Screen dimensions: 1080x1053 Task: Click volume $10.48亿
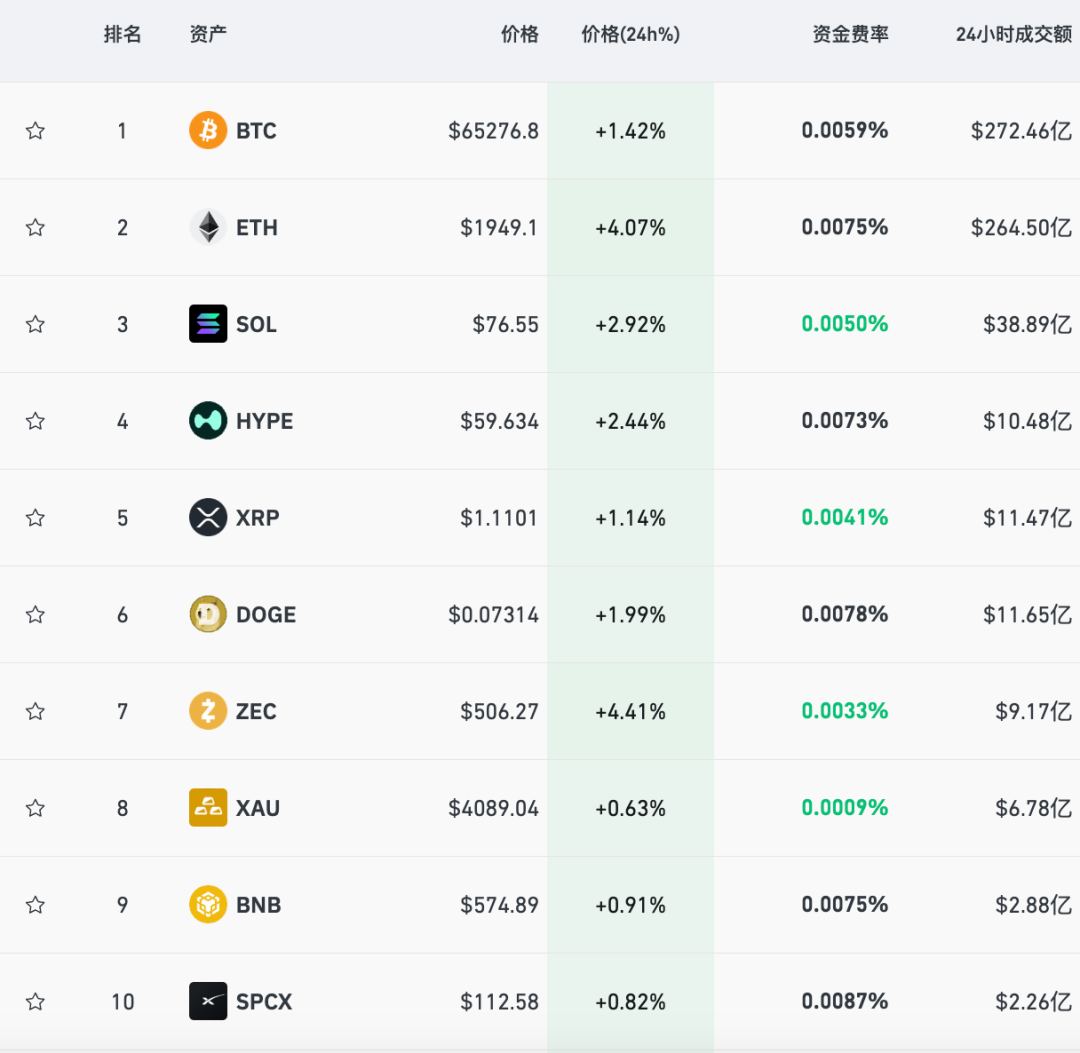pos(1028,421)
